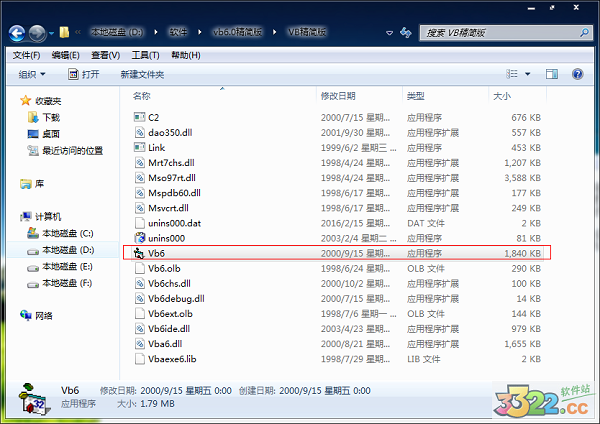Viewport: 600px width, 424px height.
Task: Select the C2 application icon
Action: pyautogui.click(x=139, y=117)
